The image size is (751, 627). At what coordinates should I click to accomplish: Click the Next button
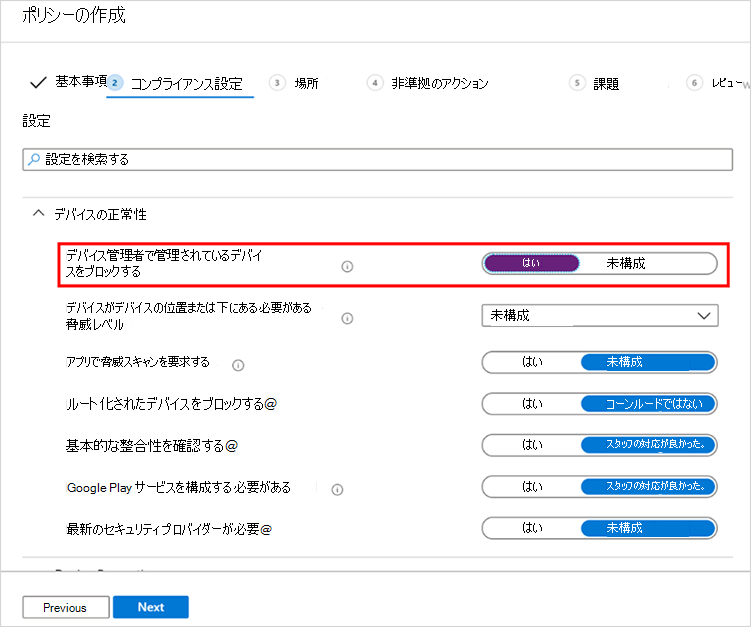click(x=150, y=607)
